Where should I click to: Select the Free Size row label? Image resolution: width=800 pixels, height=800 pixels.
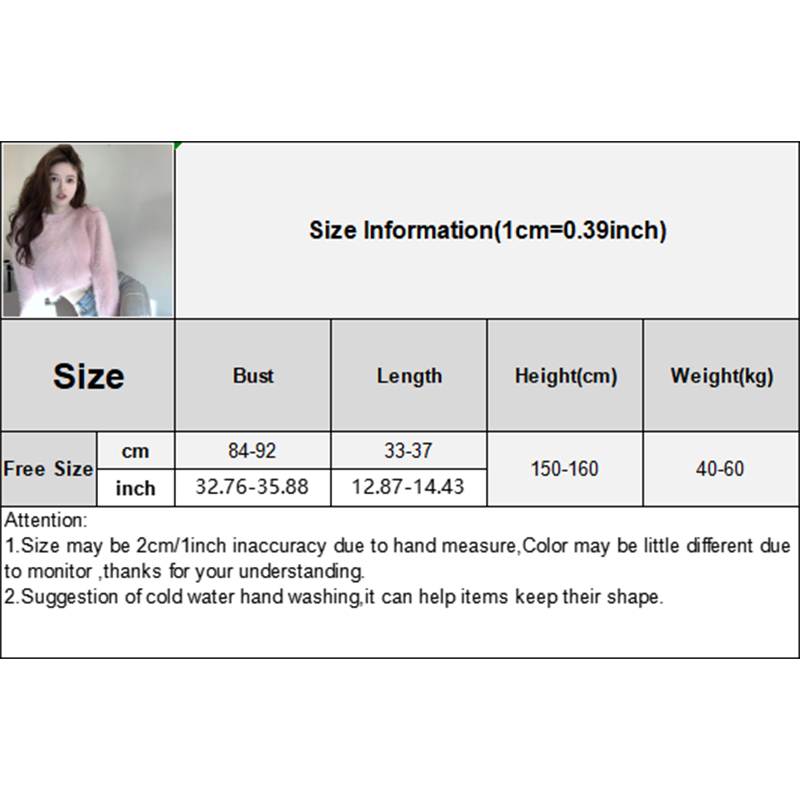tap(48, 469)
